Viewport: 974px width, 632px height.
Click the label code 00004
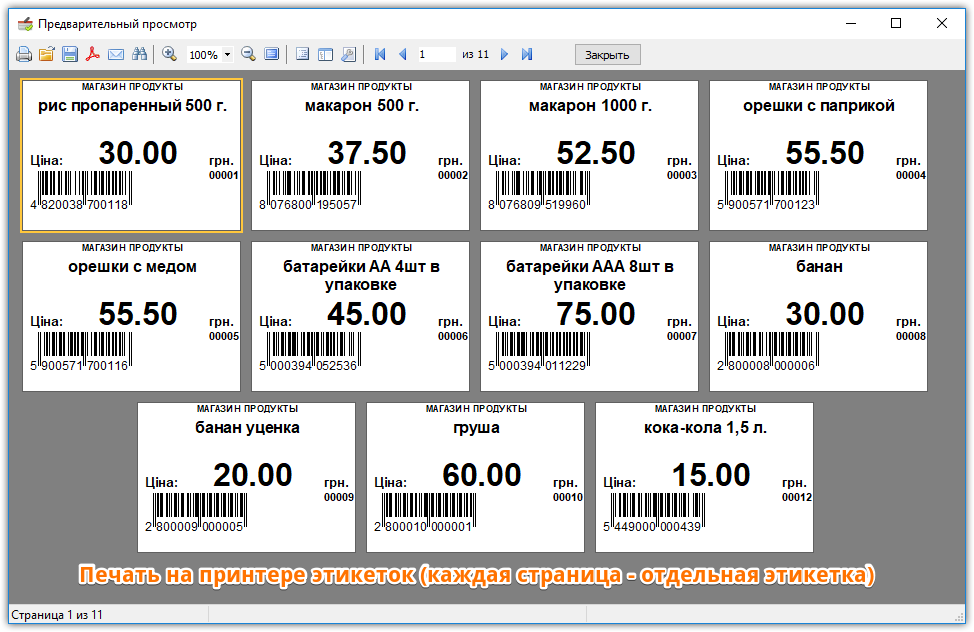[911, 175]
